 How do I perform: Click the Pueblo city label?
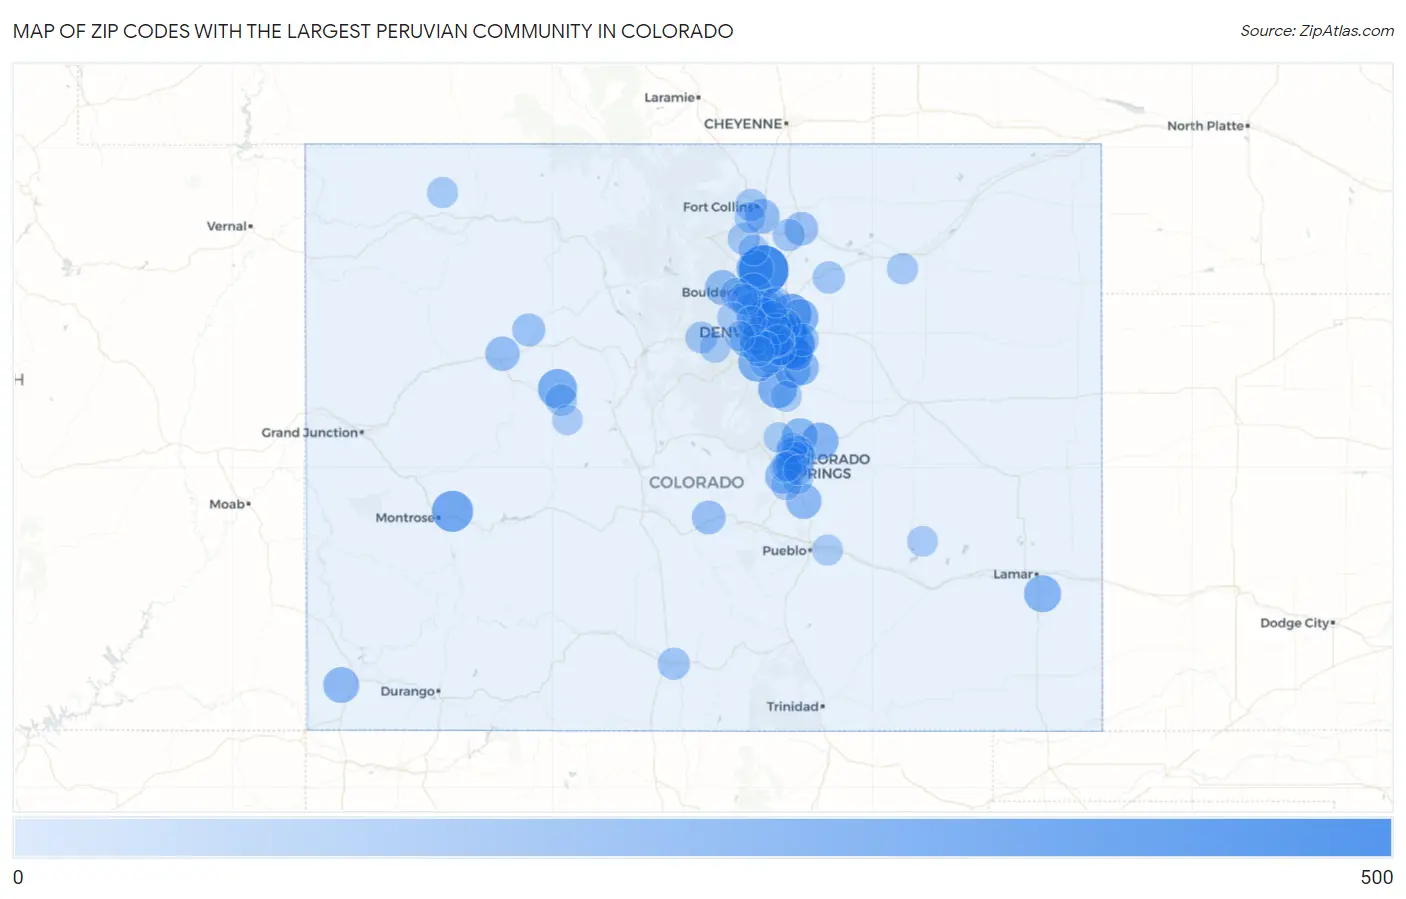pos(784,551)
